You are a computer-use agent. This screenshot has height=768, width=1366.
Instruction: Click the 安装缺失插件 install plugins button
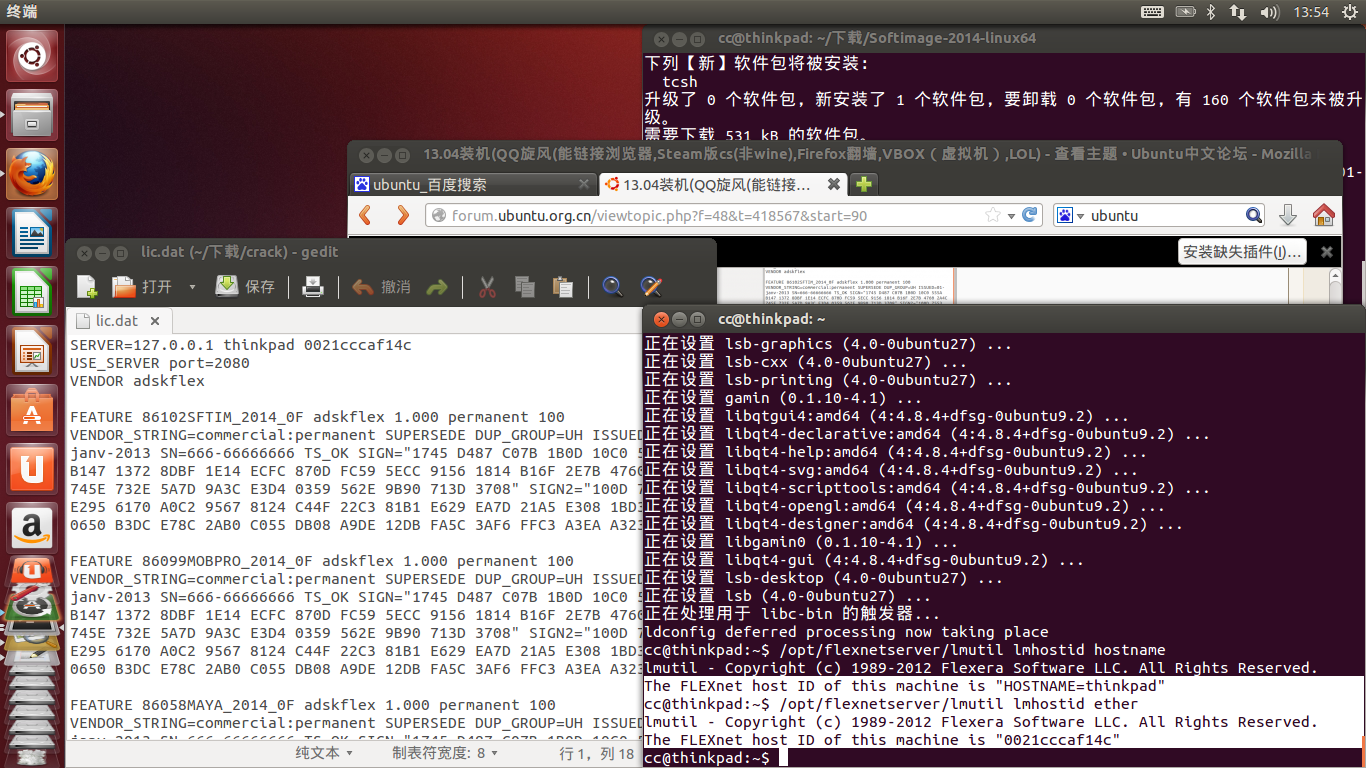[x=1242, y=252]
